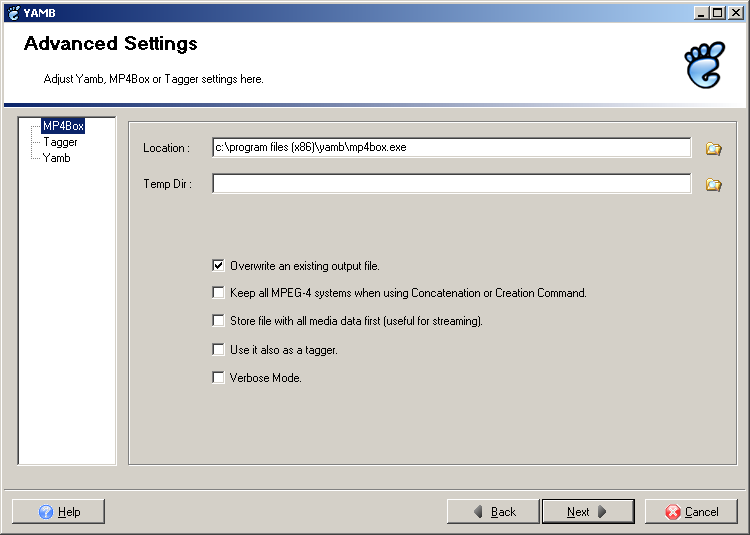The height and width of the screenshot is (535, 750).
Task: Turn on Verbose Mode checkbox
Action: click(x=218, y=378)
